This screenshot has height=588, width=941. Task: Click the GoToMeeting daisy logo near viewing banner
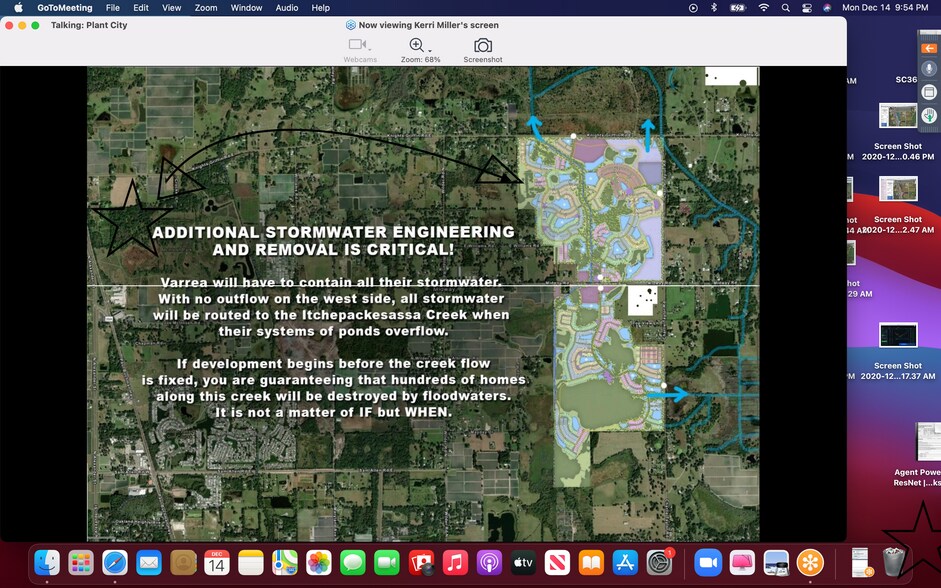coord(351,24)
